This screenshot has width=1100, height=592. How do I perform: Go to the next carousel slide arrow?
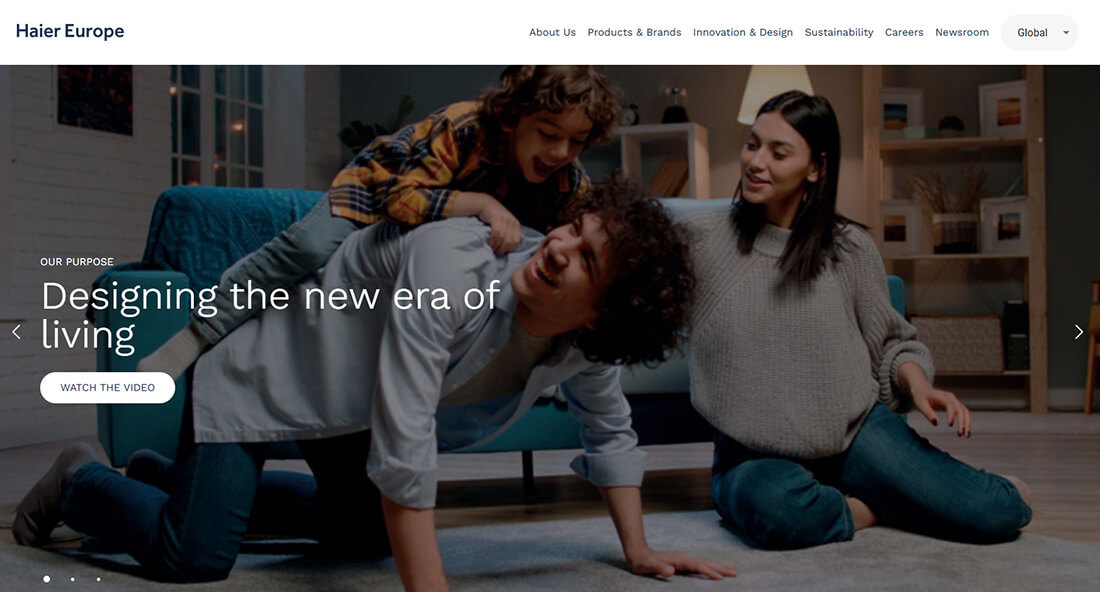point(1079,332)
